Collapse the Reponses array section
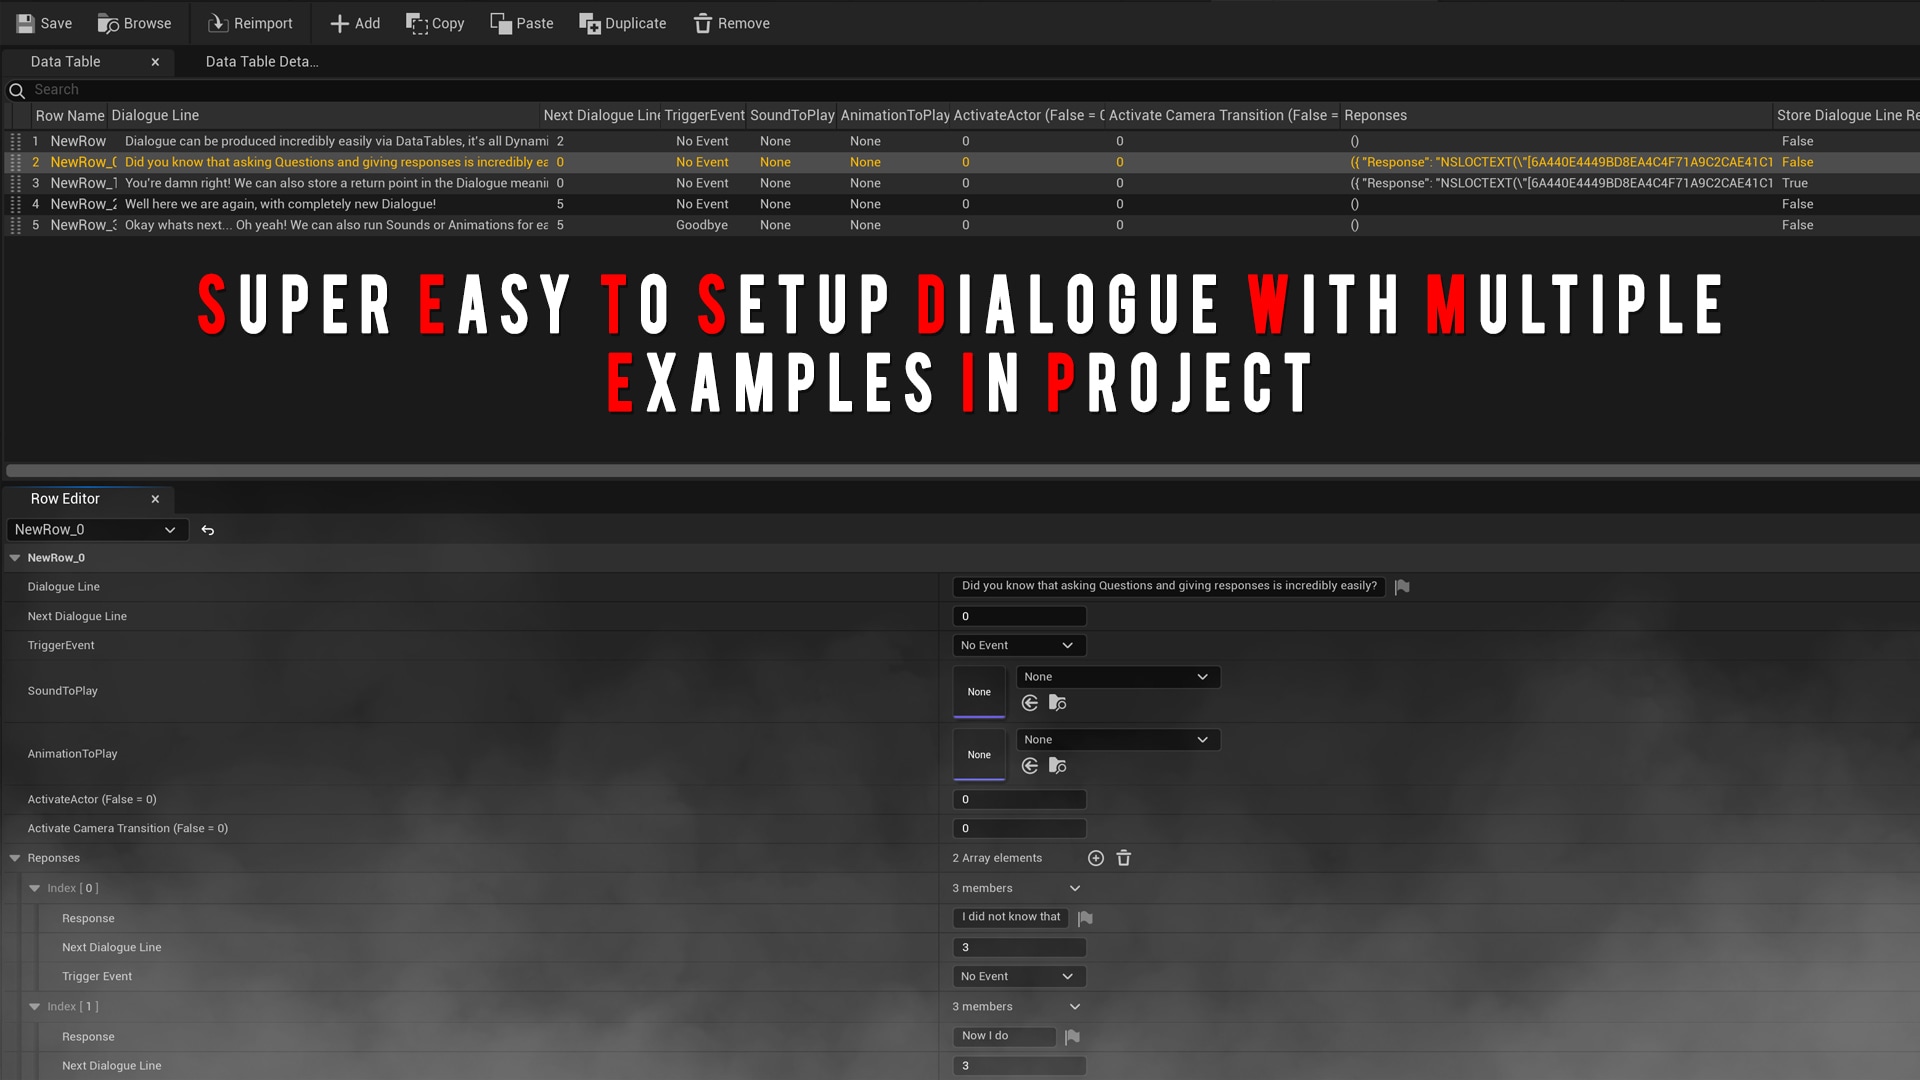The width and height of the screenshot is (1920, 1080). coord(15,858)
